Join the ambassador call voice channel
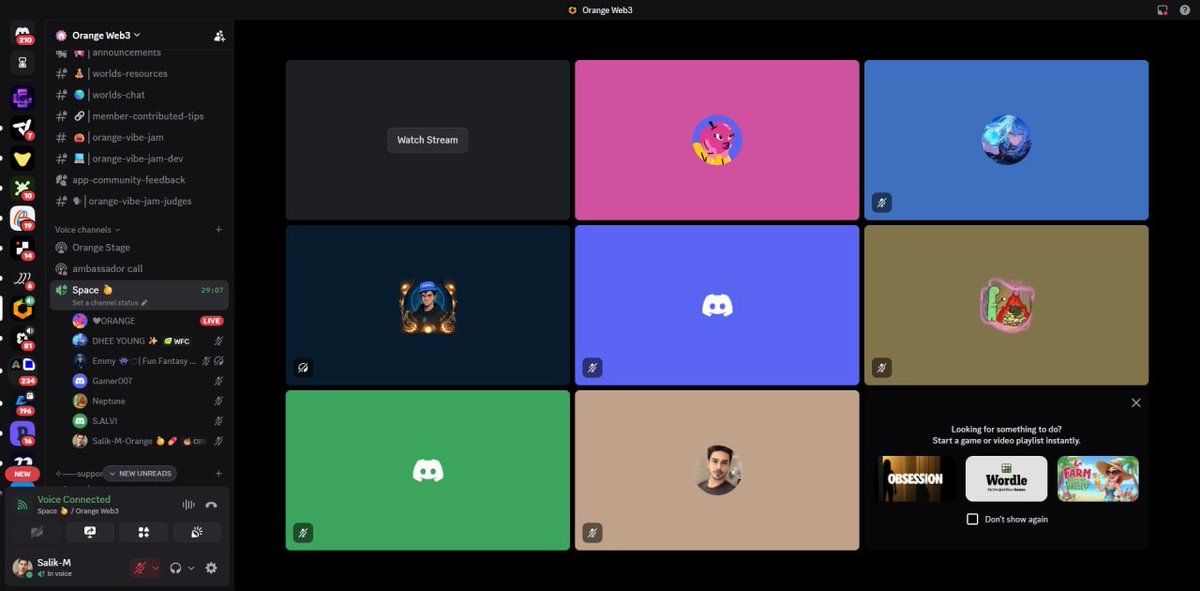The image size is (1200, 591). (x=140, y=268)
